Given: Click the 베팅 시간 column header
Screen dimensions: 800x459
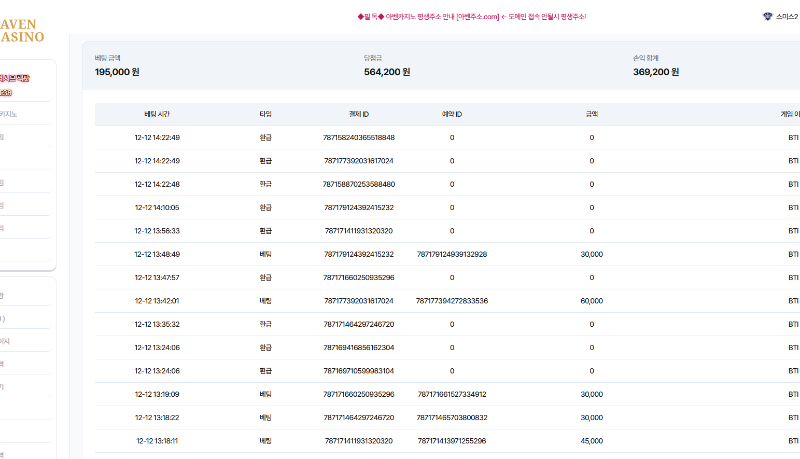Looking at the screenshot, I should coord(157,114).
